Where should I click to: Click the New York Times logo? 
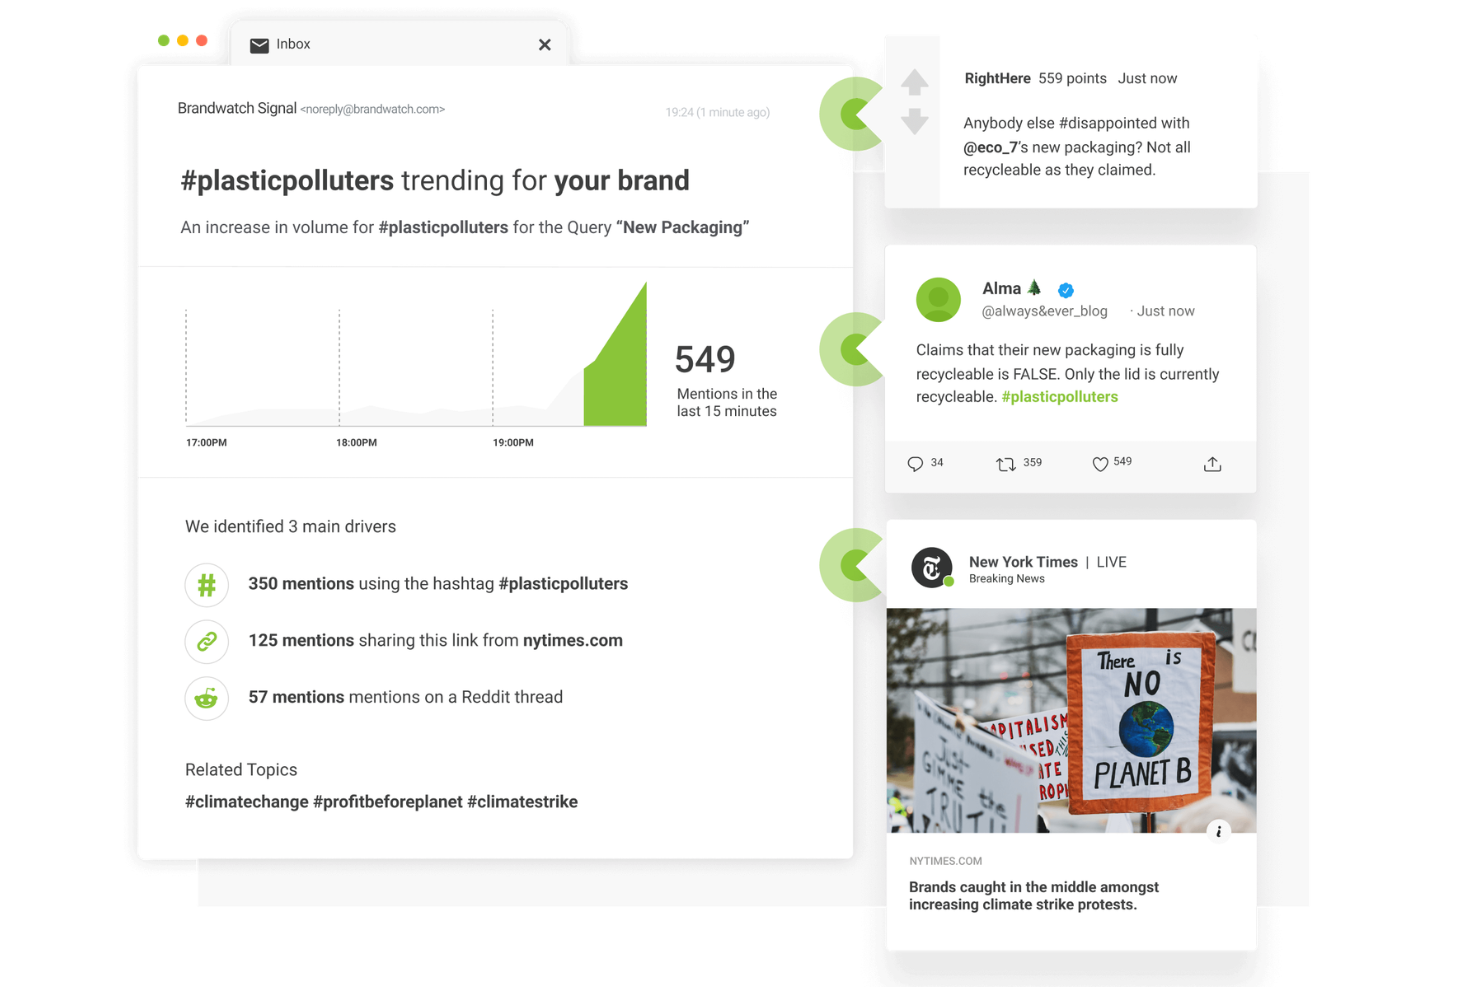click(x=931, y=567)
